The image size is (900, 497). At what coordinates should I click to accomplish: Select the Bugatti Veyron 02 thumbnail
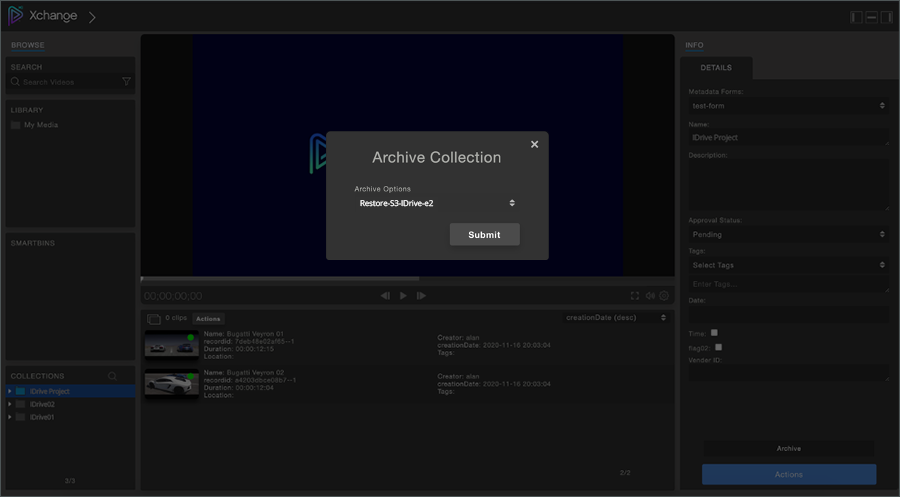point(172,384)
